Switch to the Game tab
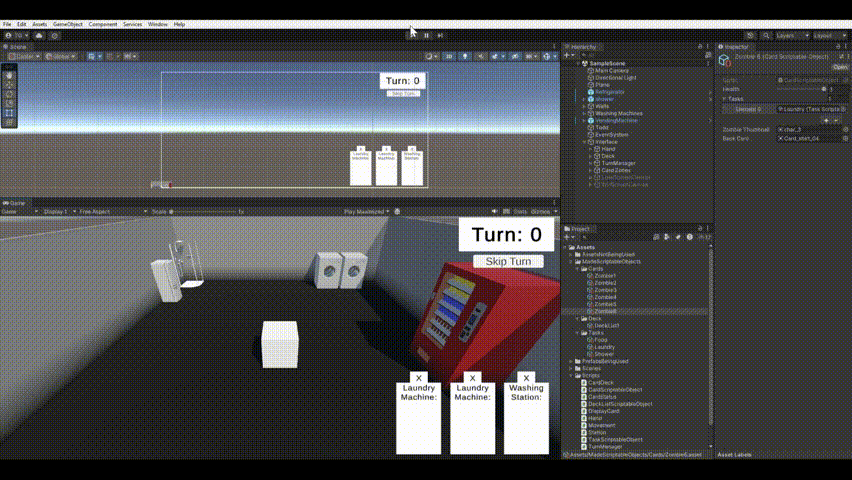The image size is (852, 480). point(14,203)
